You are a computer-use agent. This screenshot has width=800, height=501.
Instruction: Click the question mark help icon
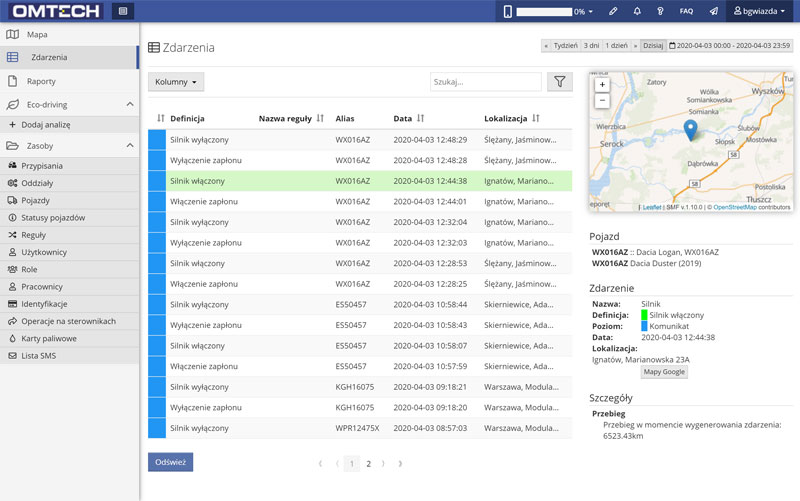(x=660, y=11)
